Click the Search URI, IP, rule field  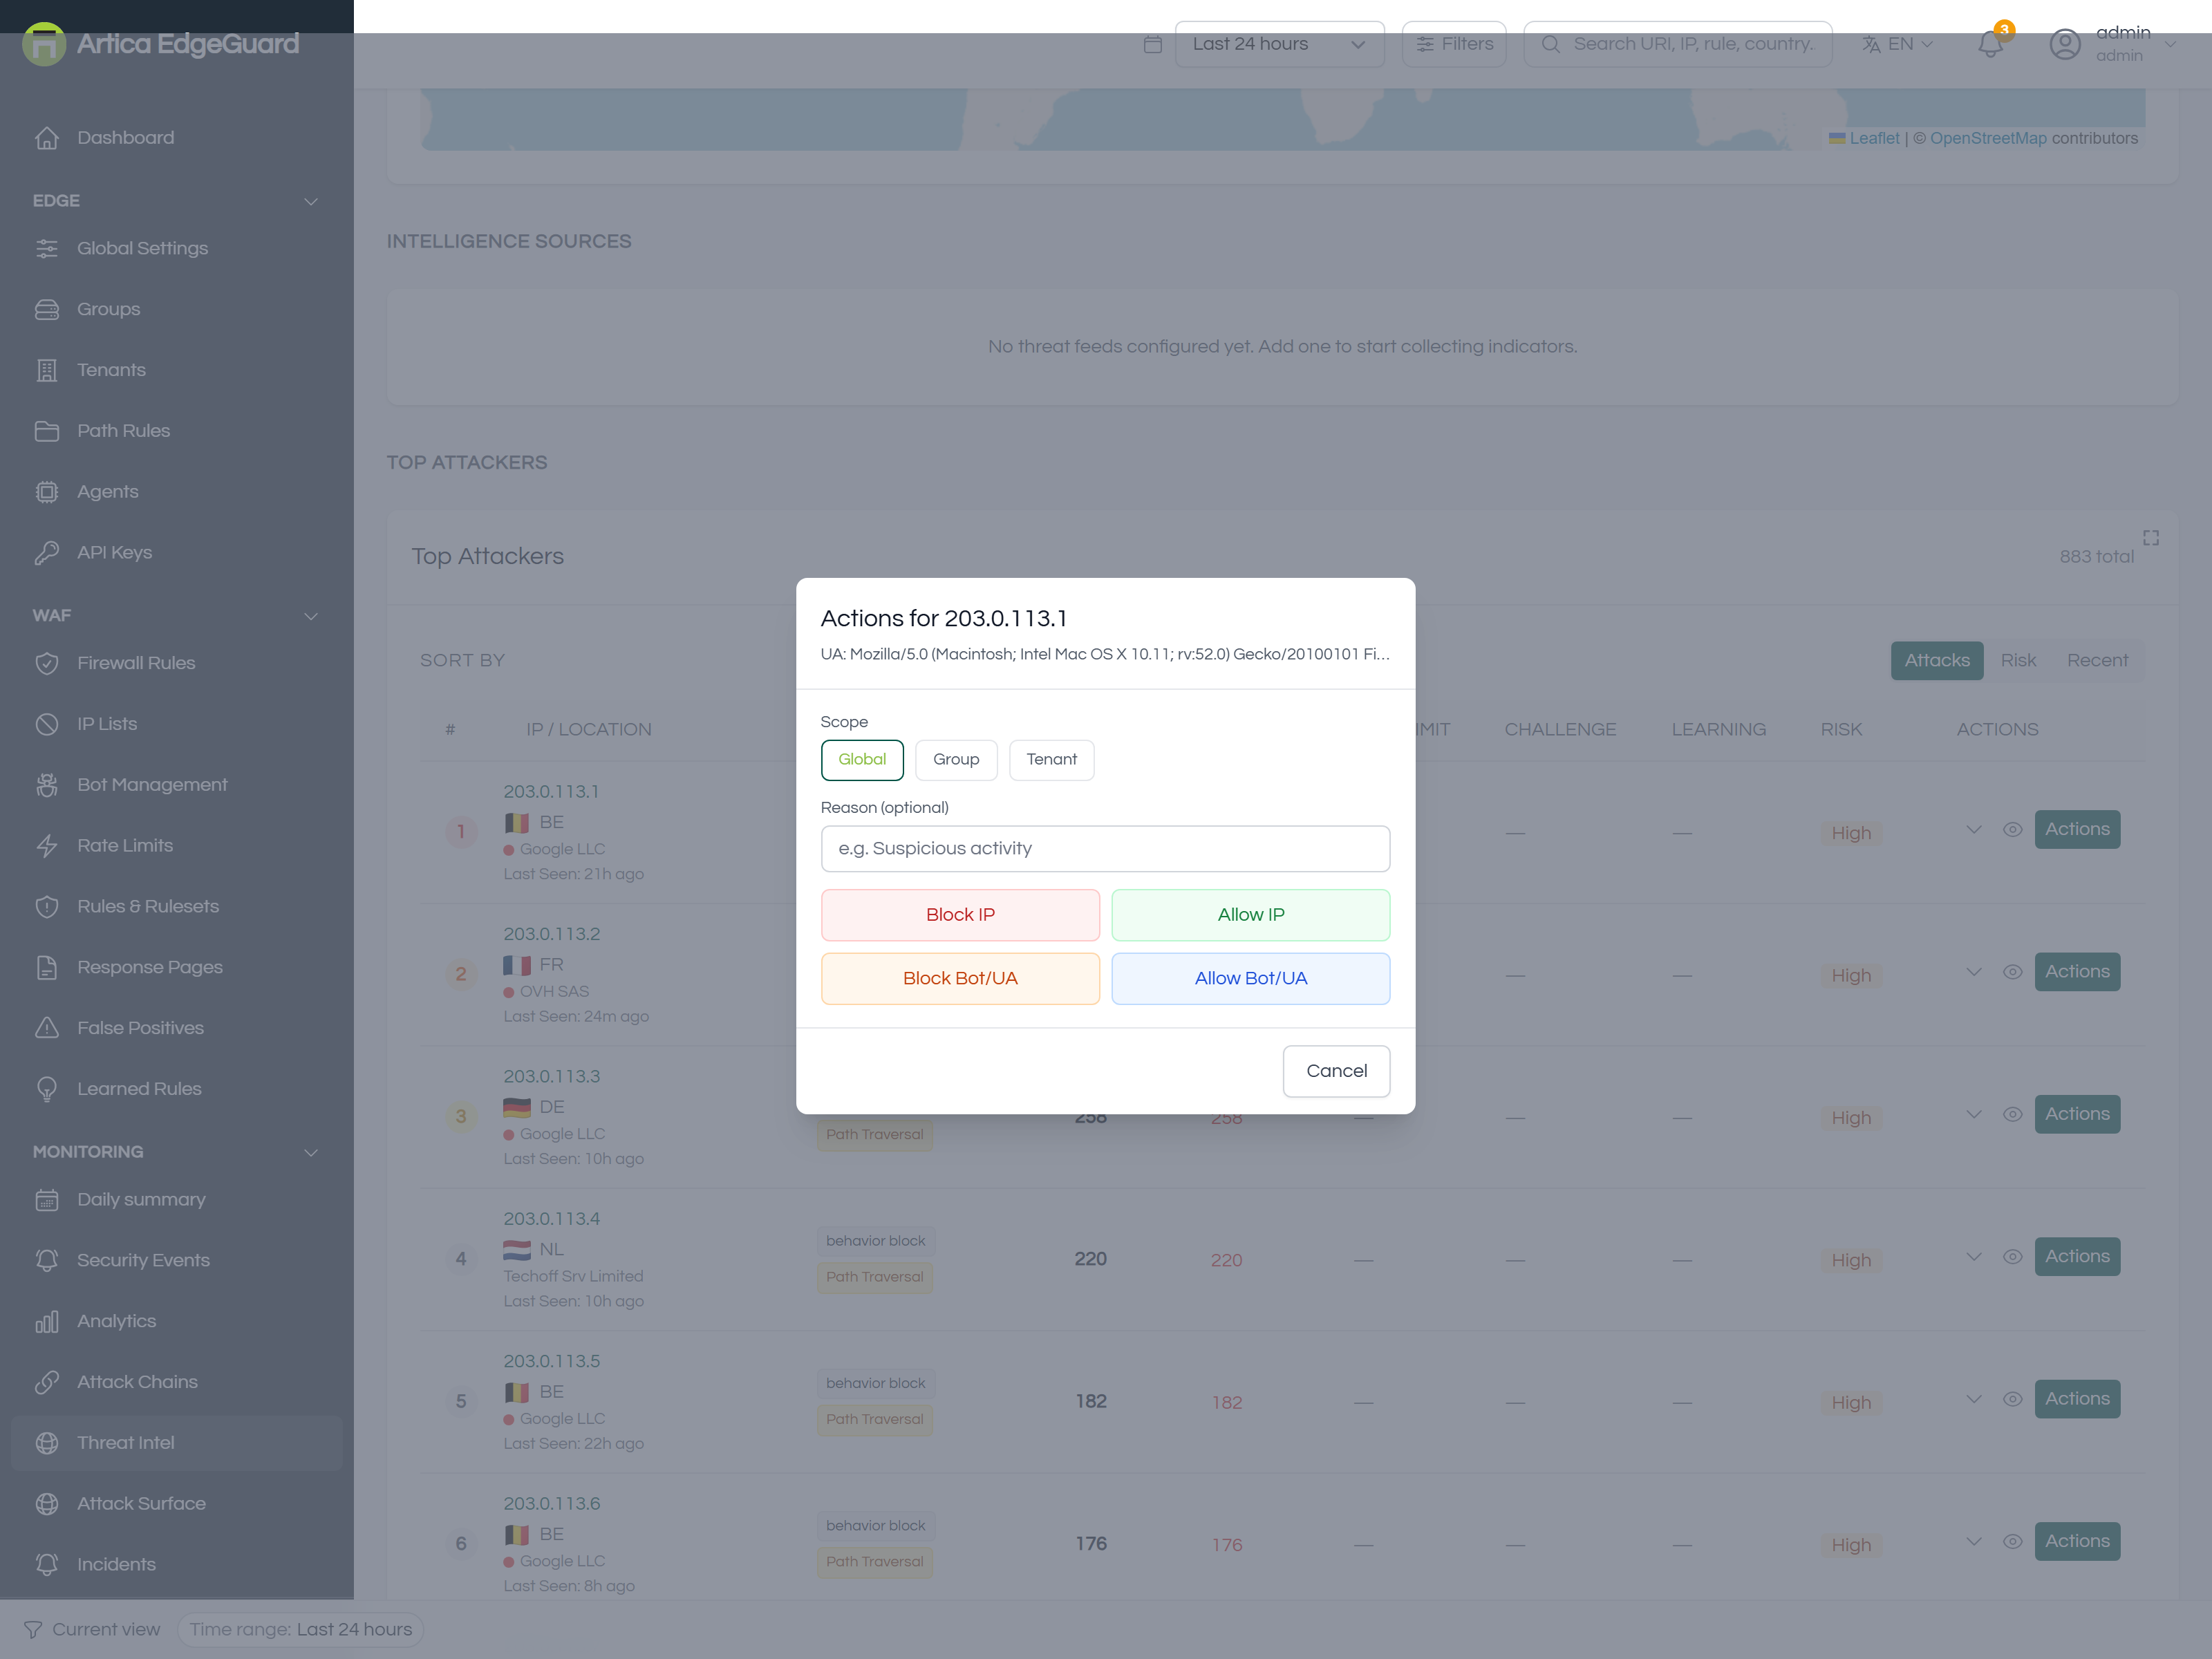pos(1677,44)
